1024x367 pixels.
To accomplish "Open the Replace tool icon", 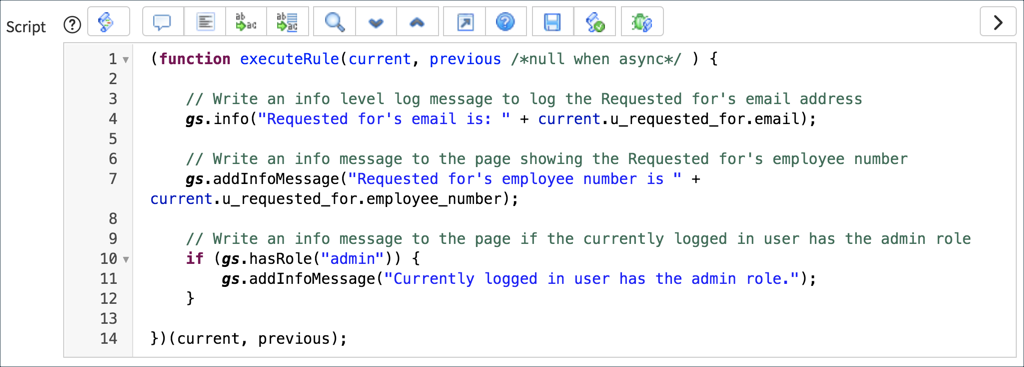I will pos(247,22).
